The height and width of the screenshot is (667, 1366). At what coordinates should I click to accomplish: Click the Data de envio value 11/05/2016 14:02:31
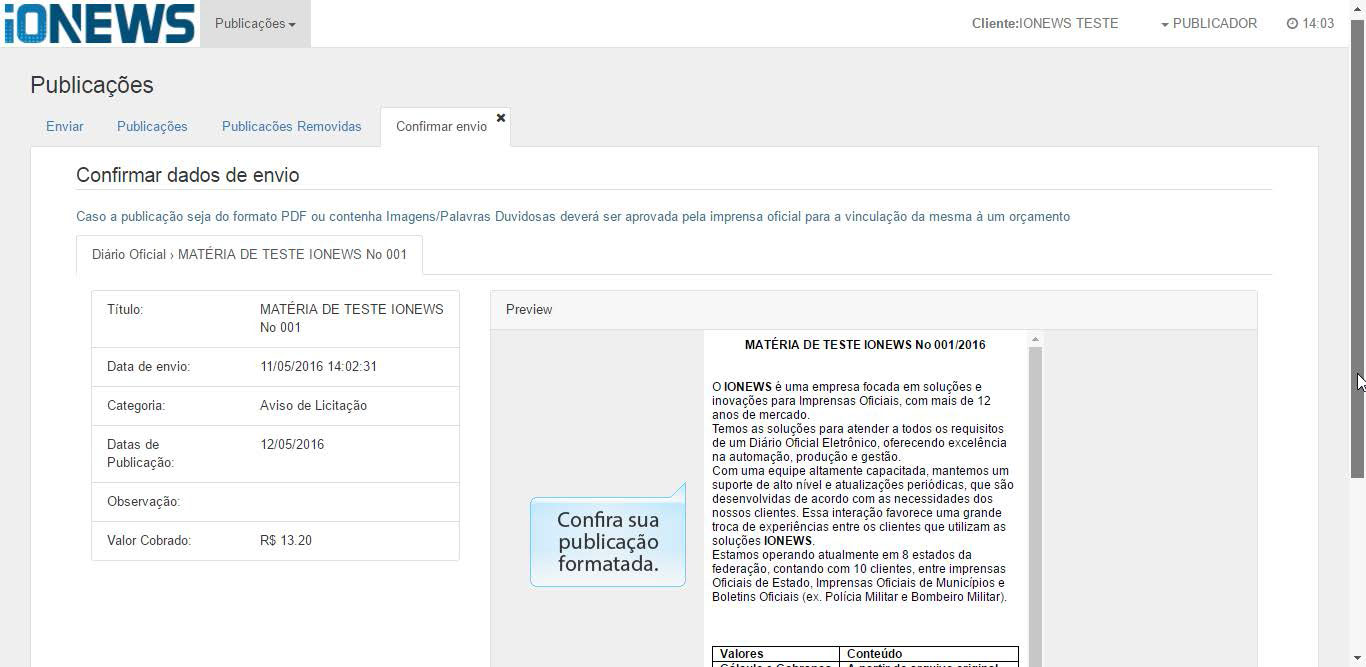pos(319,366)
